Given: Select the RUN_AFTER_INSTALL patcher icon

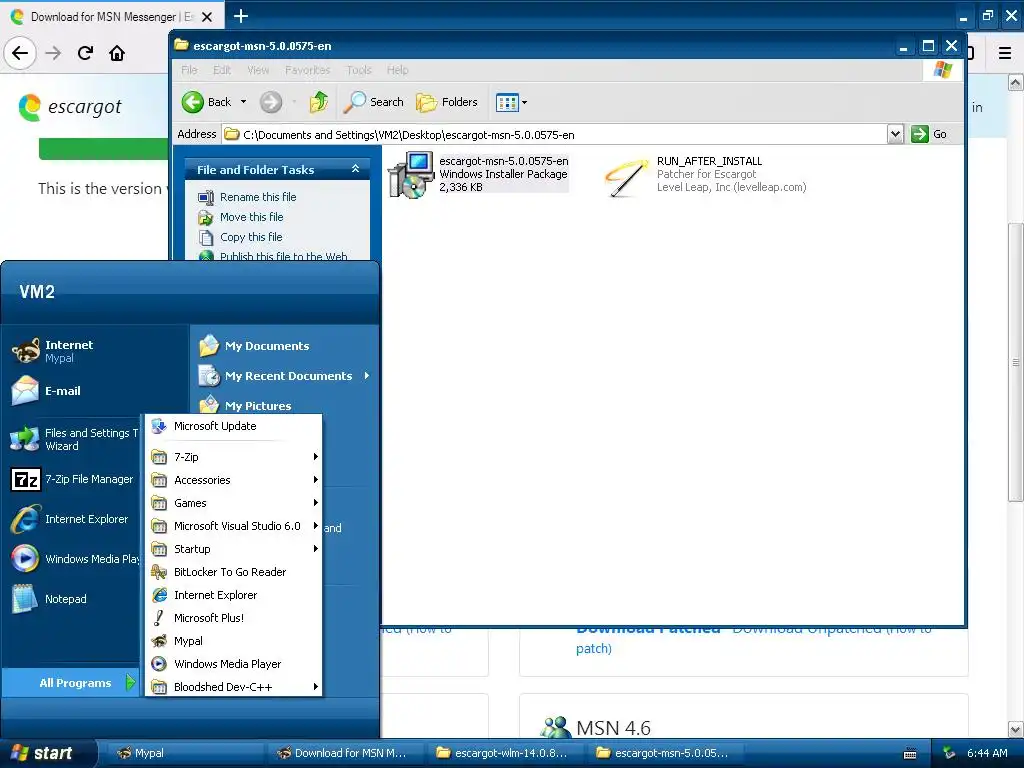Looking at the screenshot, I should coord(626,176).
